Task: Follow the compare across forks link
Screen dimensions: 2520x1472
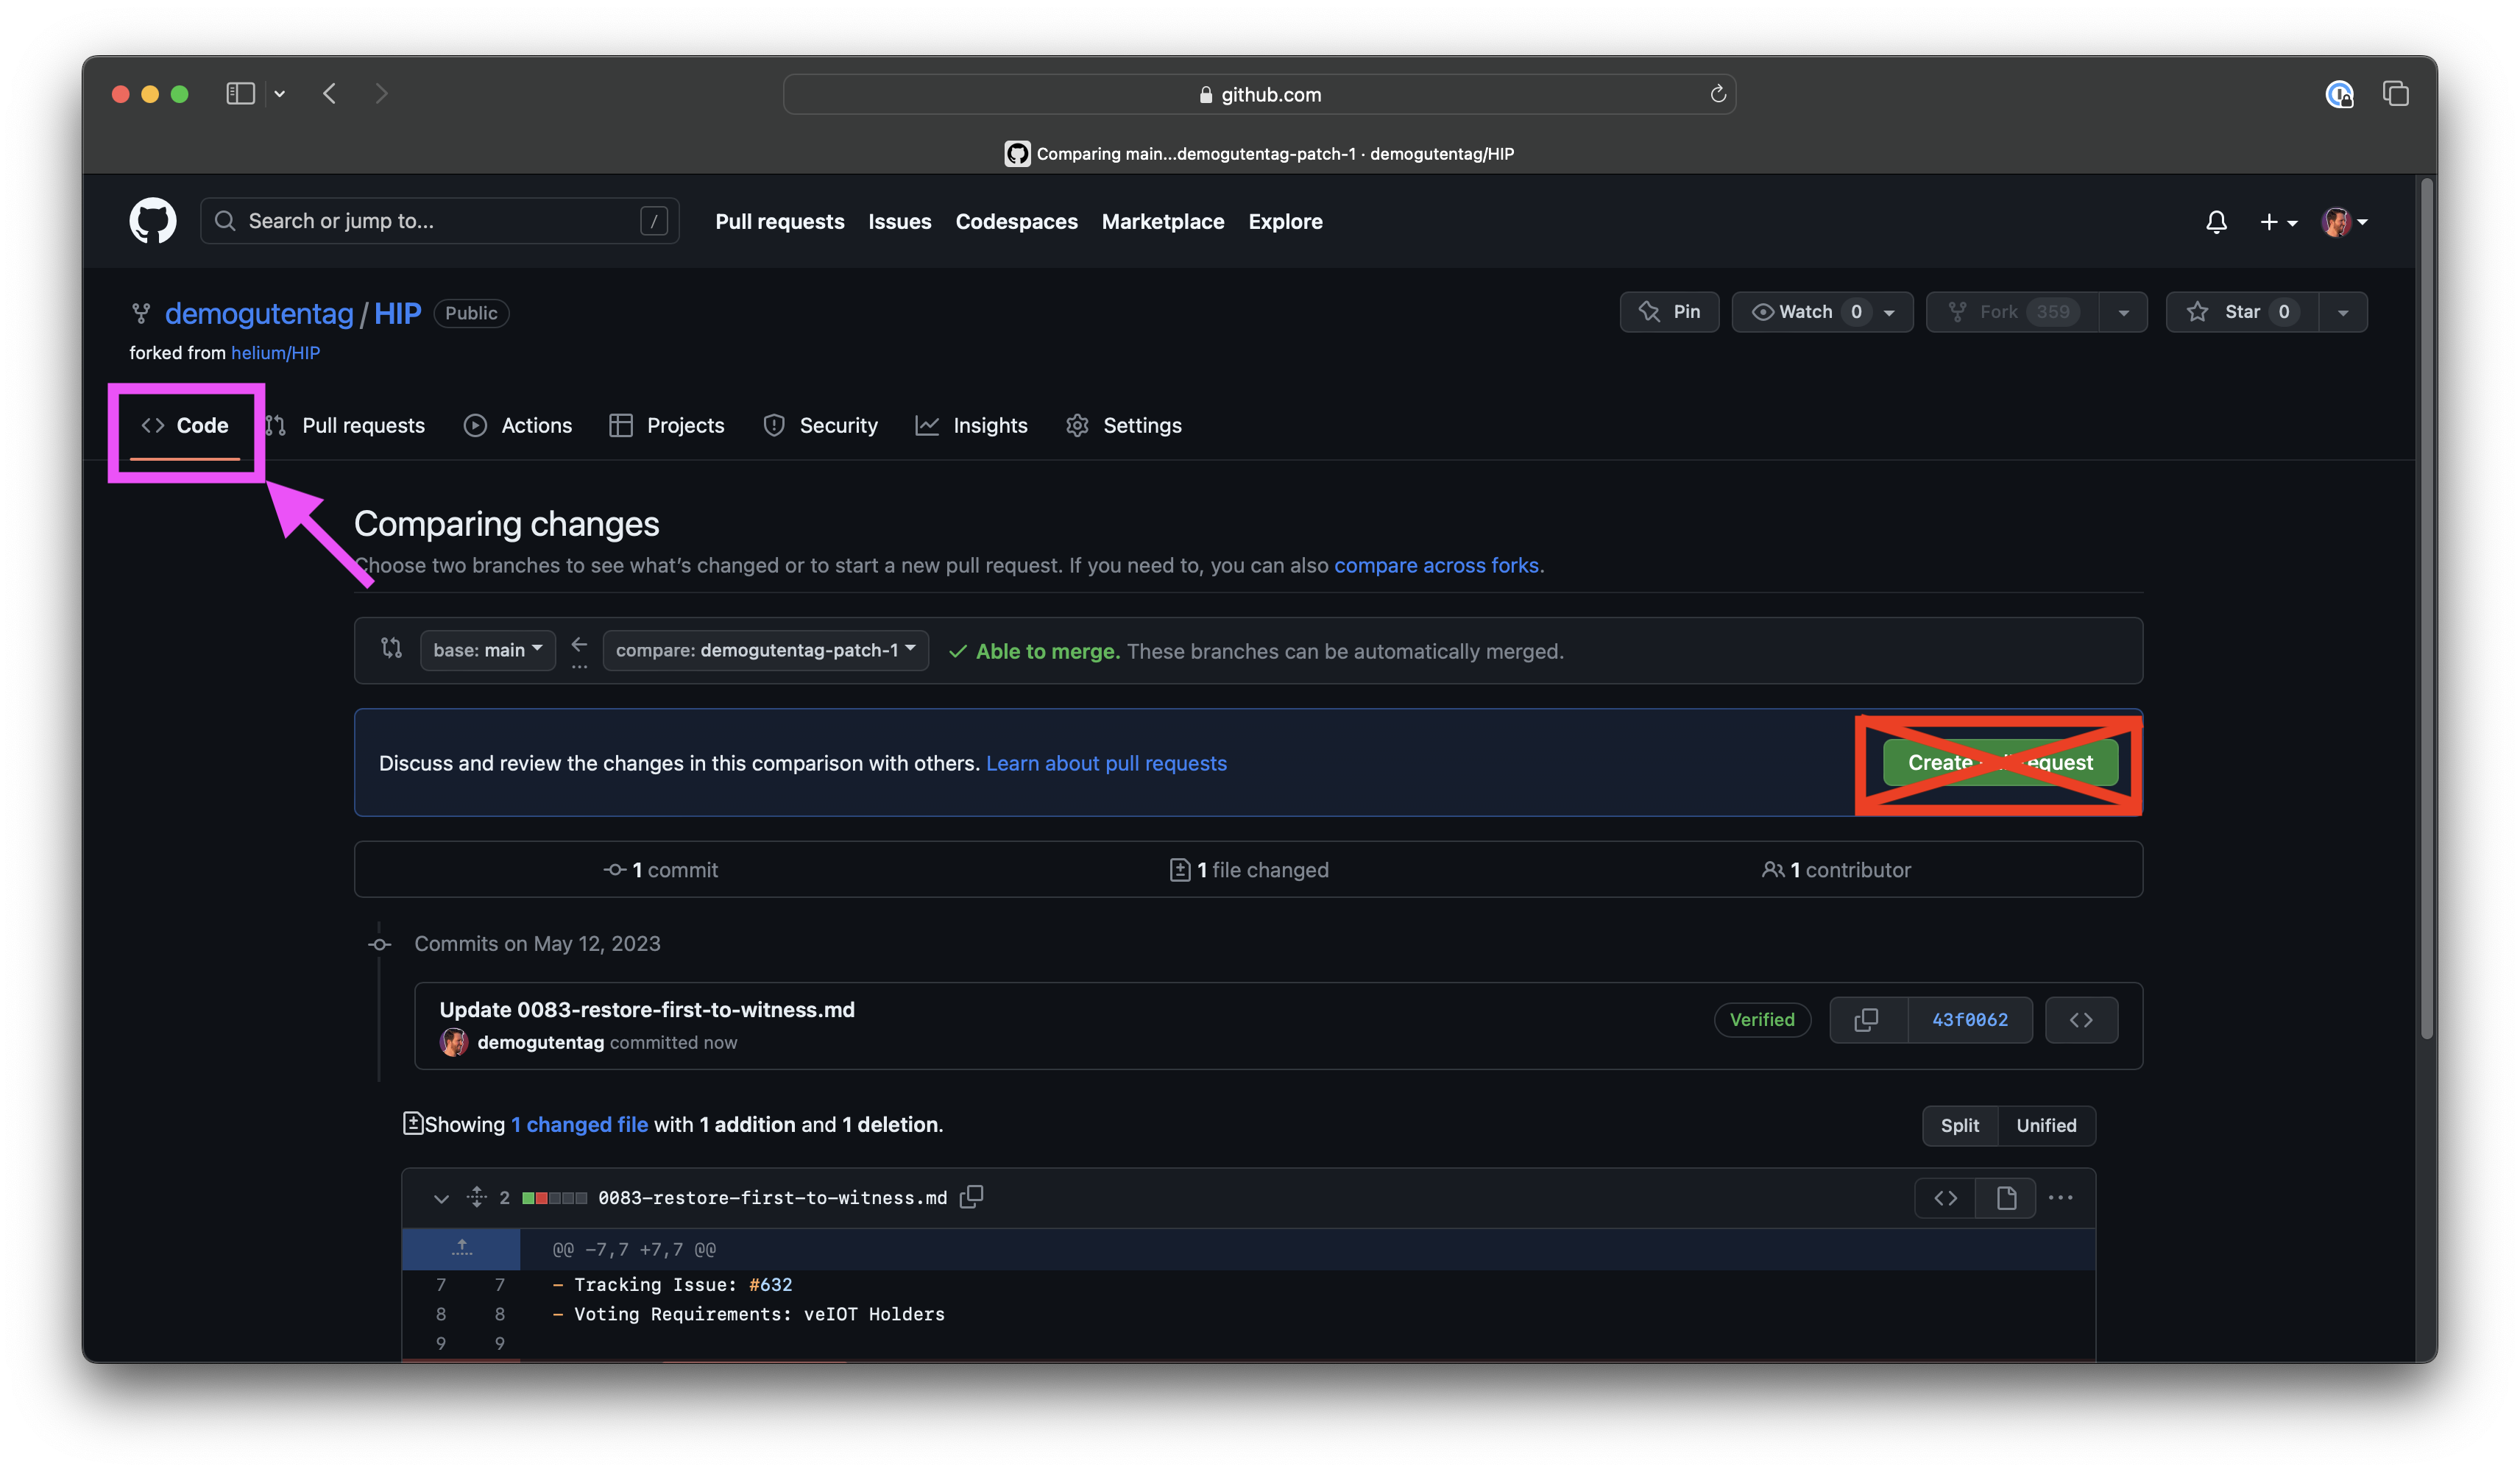Action: click(x=1435, y=566)
